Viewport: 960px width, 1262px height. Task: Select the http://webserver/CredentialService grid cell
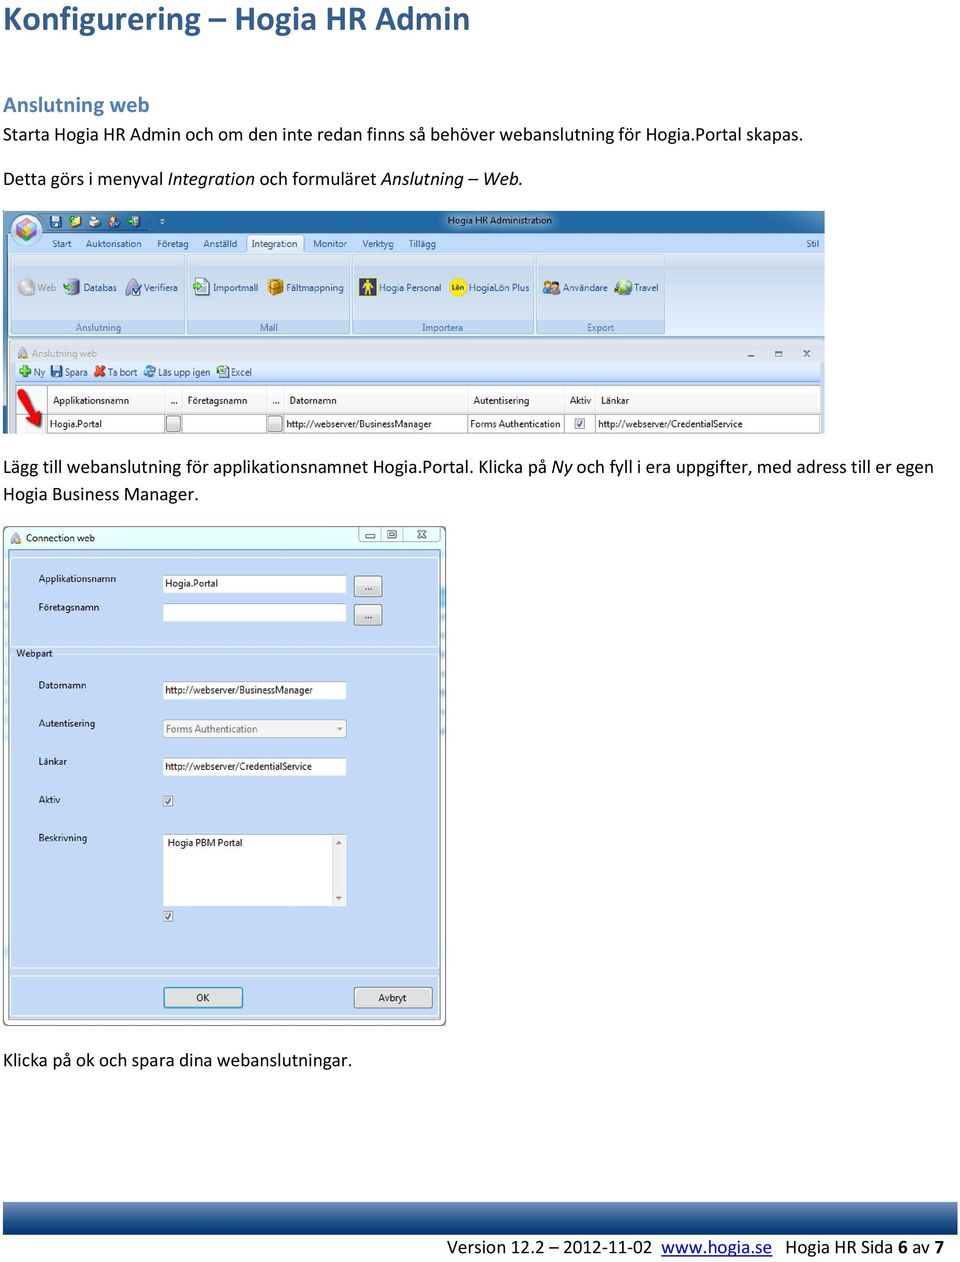[x=706, y=424]
